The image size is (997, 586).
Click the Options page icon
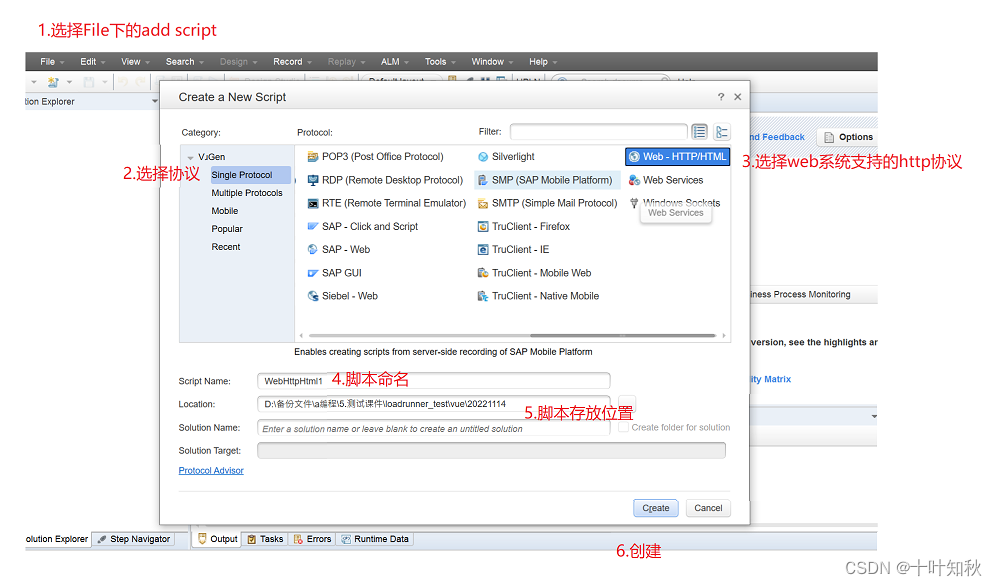click(829, 137)
